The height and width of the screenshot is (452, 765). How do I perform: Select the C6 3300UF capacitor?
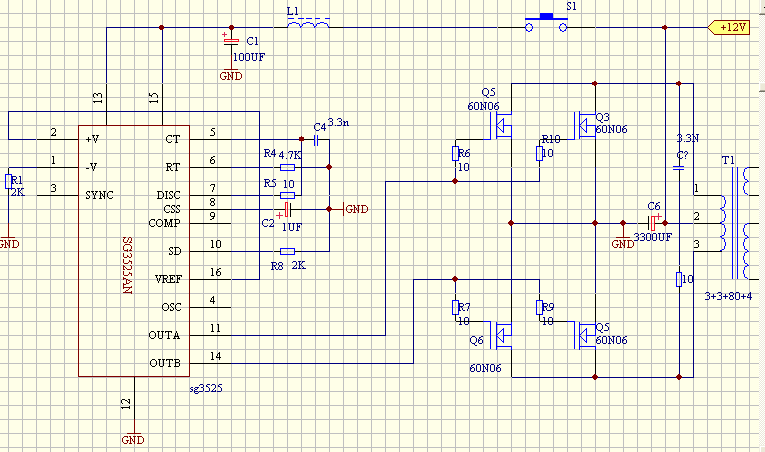click(x=653, y=220)
